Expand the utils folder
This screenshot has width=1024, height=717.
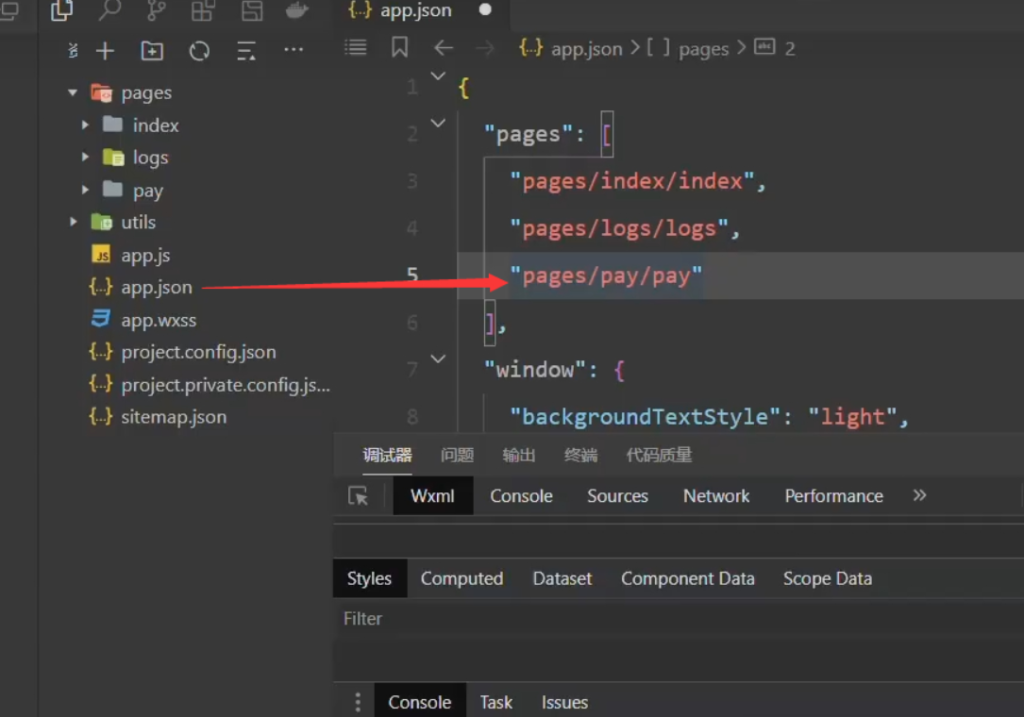tap(72, 222)
